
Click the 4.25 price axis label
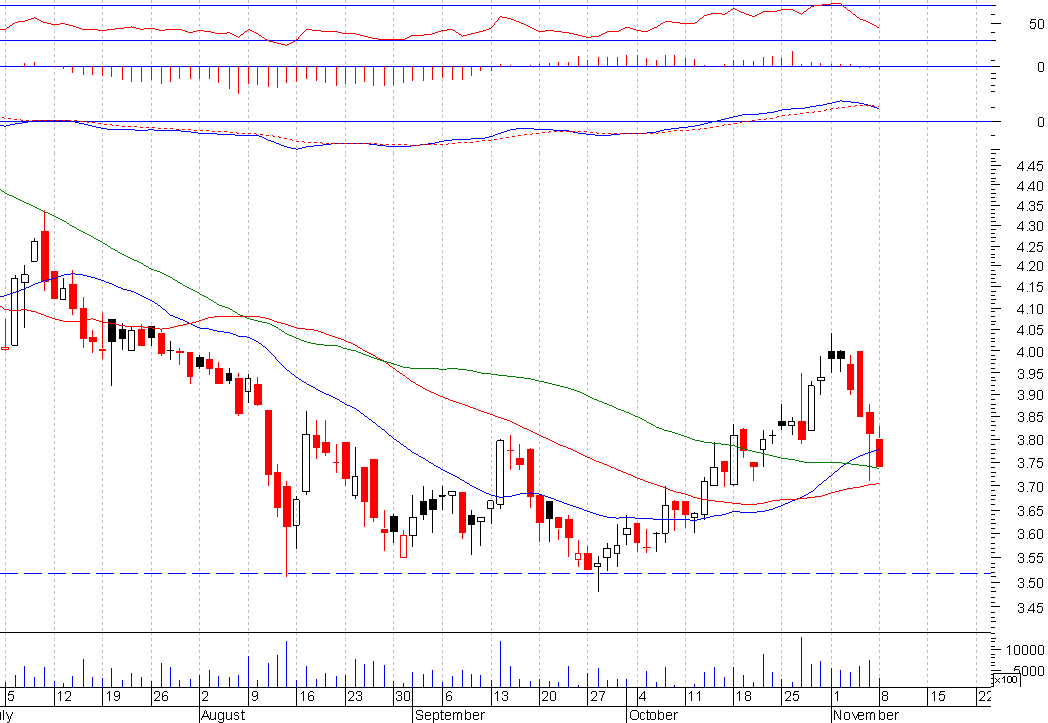[1029, 247]
